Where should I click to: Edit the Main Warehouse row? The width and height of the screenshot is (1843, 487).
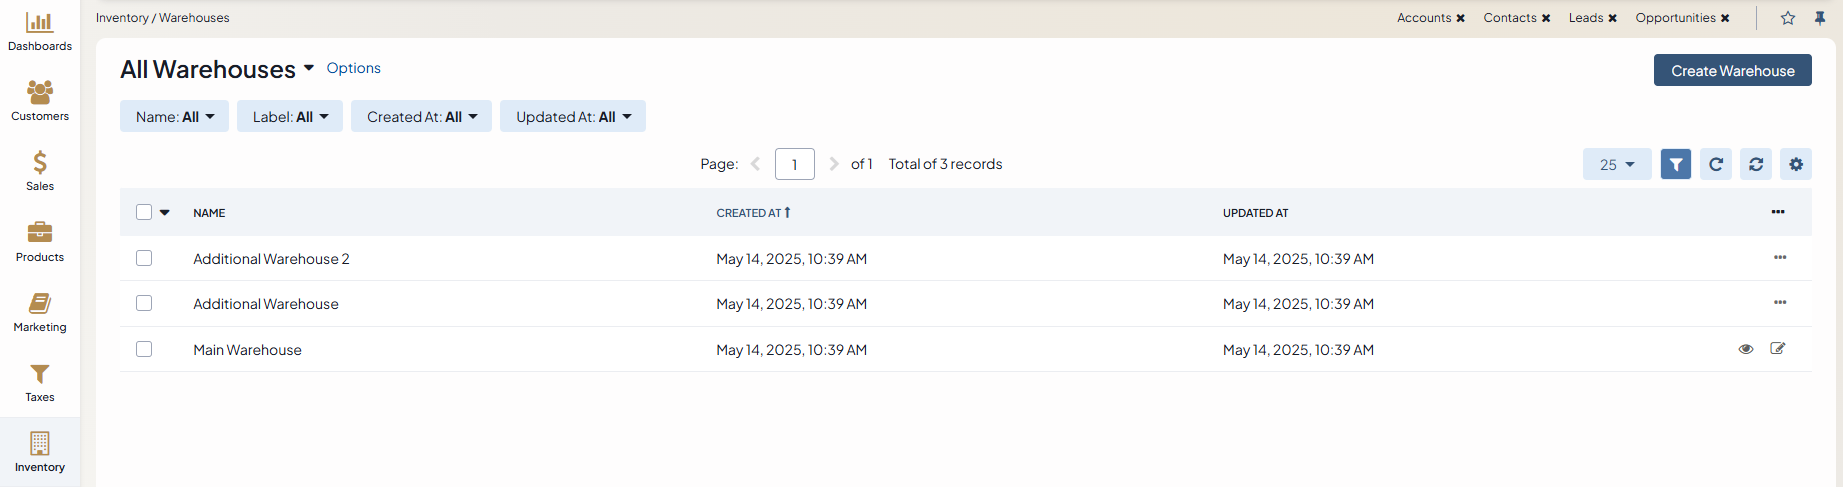click(1778, 349)
